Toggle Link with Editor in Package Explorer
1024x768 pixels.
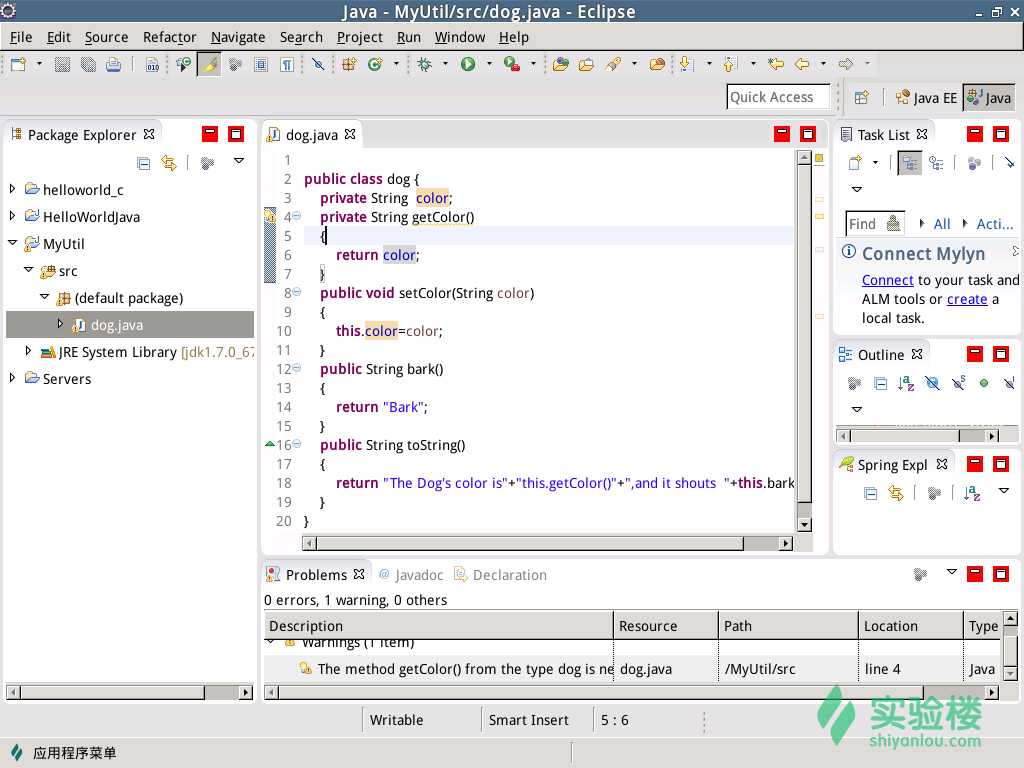[169, 163]
